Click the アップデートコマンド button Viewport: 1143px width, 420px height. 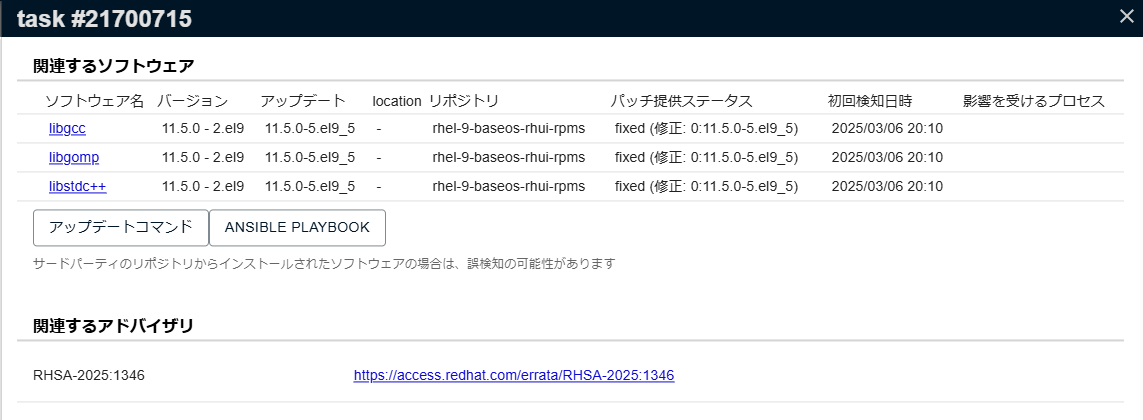[121, 227]
